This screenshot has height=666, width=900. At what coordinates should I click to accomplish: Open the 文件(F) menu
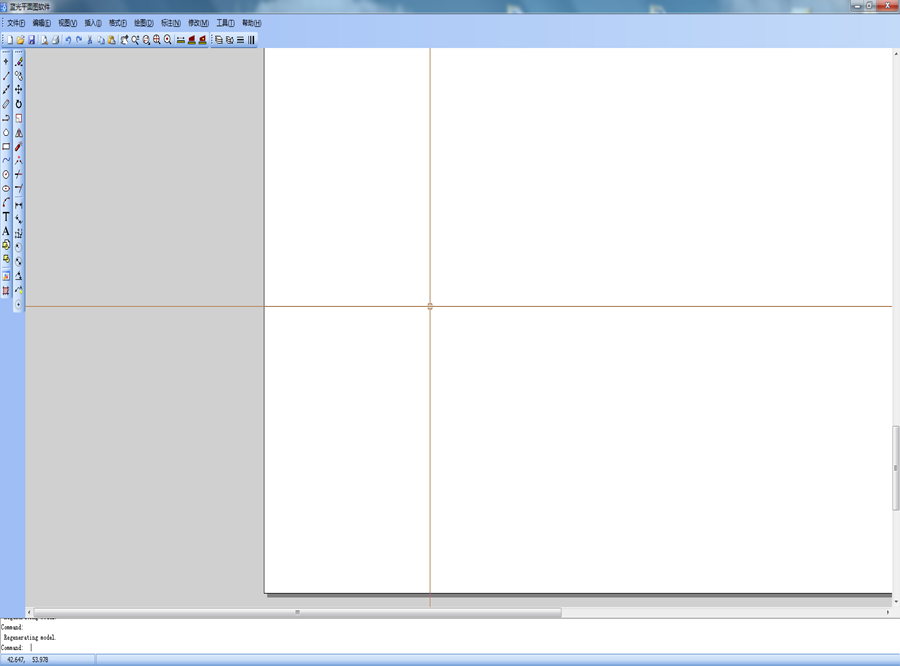[16, 23]
